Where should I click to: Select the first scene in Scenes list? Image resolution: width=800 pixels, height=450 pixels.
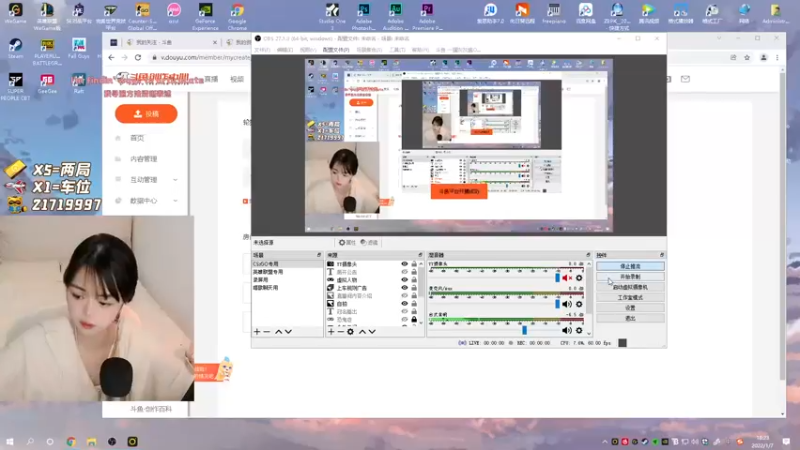[287, 264]
